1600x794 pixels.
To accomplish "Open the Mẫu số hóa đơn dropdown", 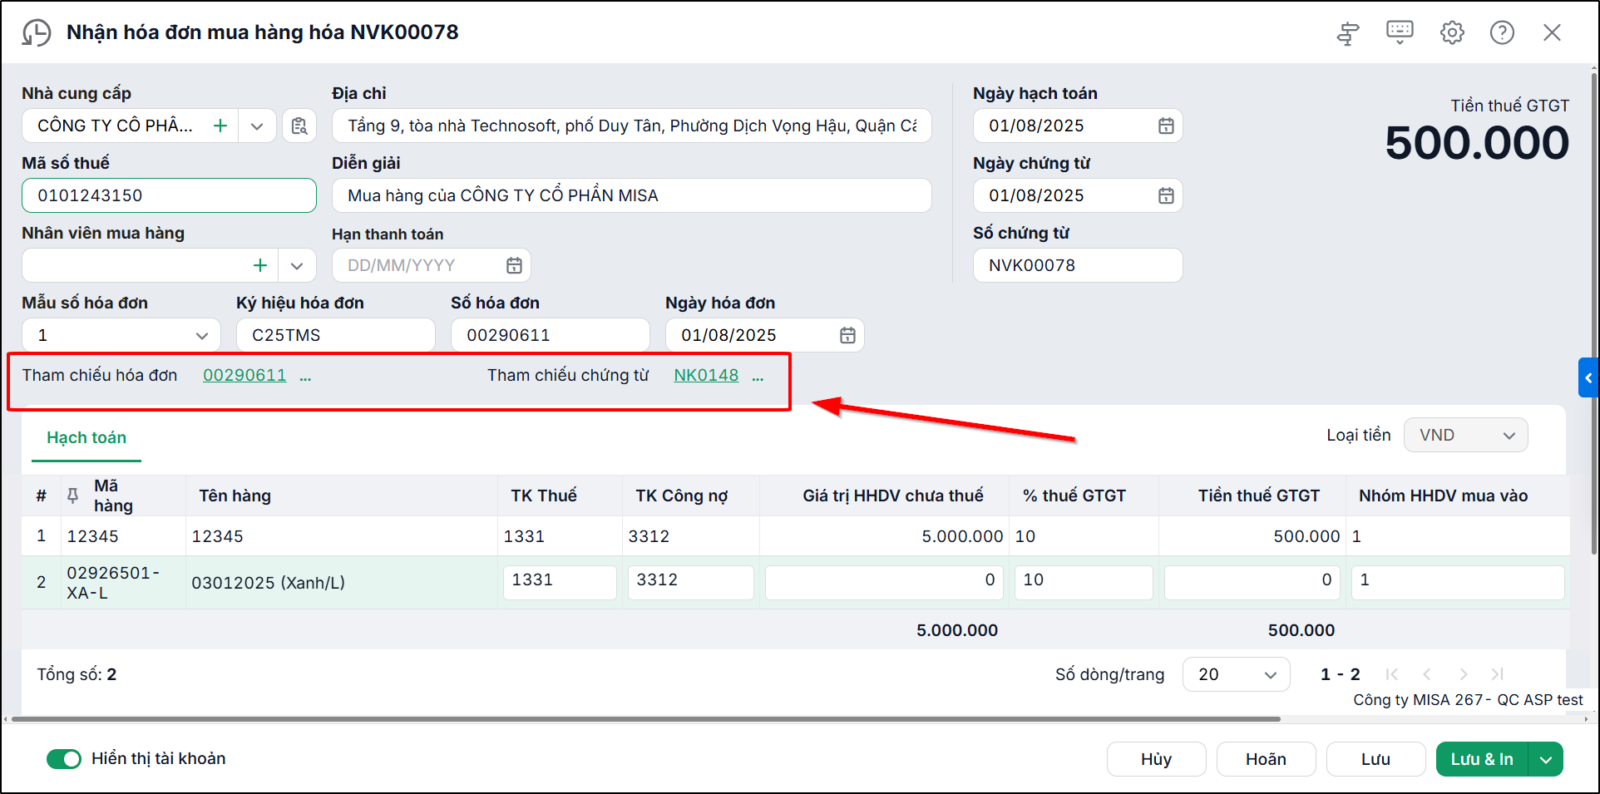I will 202,336.
